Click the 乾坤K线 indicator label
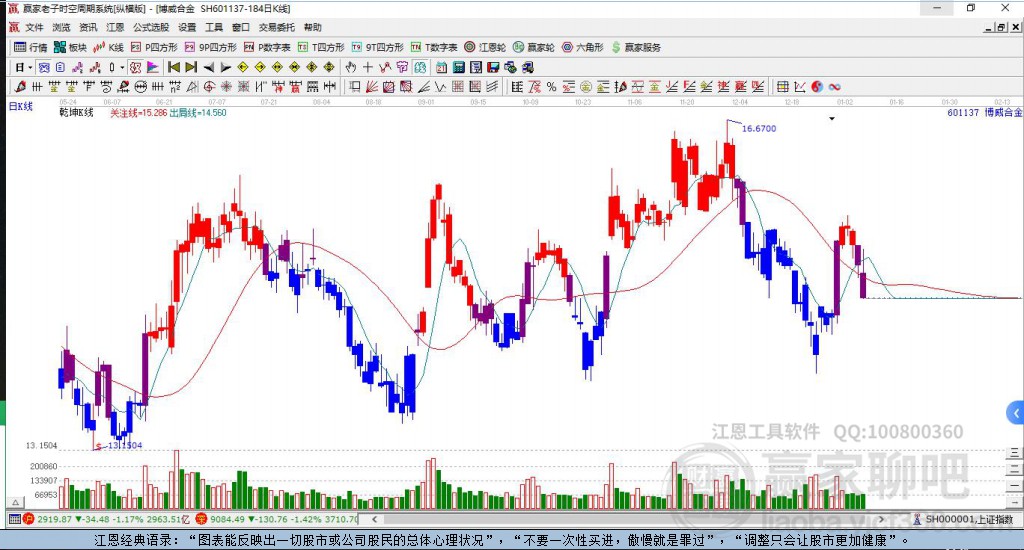This screenshot has height=550, width=1024. [x=76, y=112]
